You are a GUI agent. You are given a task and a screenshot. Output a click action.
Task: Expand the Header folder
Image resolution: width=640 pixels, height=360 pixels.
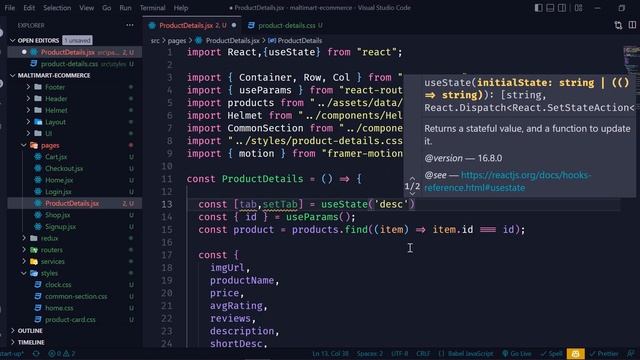[56, 99]
